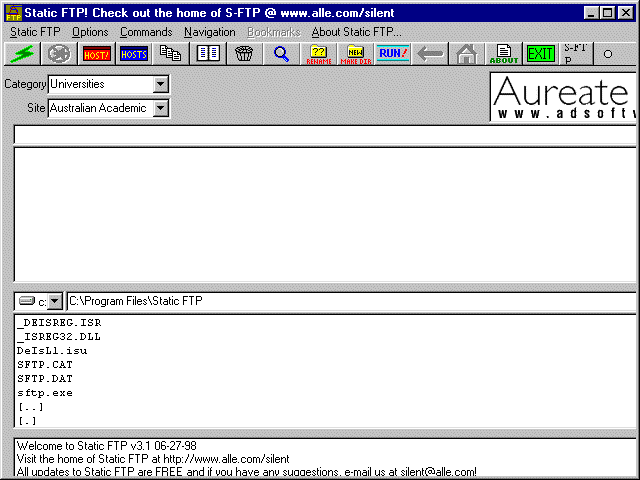Screen dimensions: 640x480
Task: Open the blue HOSTS list icon
Action: pos(134,54)
